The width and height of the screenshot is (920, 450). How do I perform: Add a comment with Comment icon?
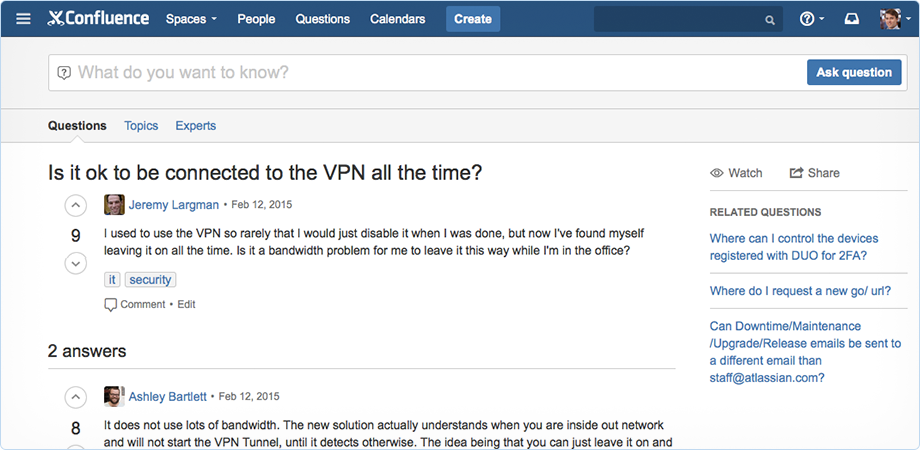pos(135,304)
